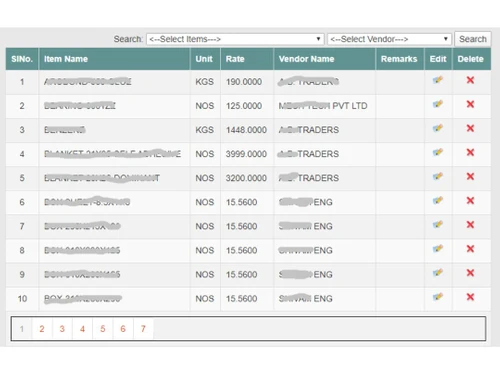
Task: Click the Vendor Name column header
Action: 325,59
